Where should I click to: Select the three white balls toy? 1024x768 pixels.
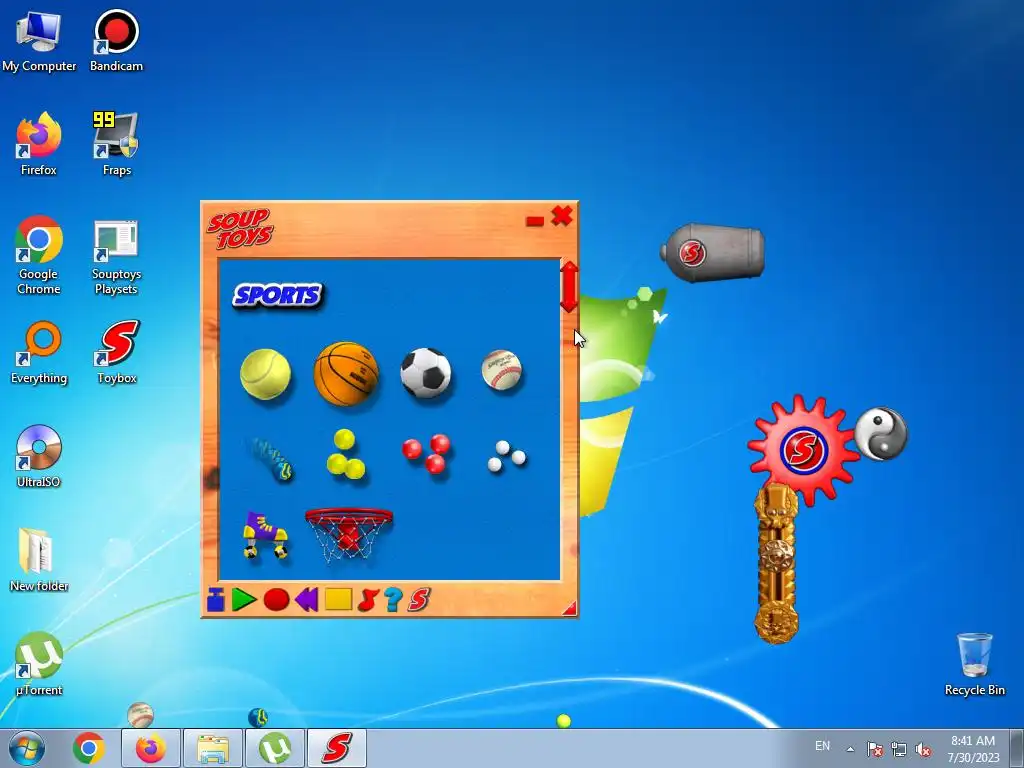point(506,456)
